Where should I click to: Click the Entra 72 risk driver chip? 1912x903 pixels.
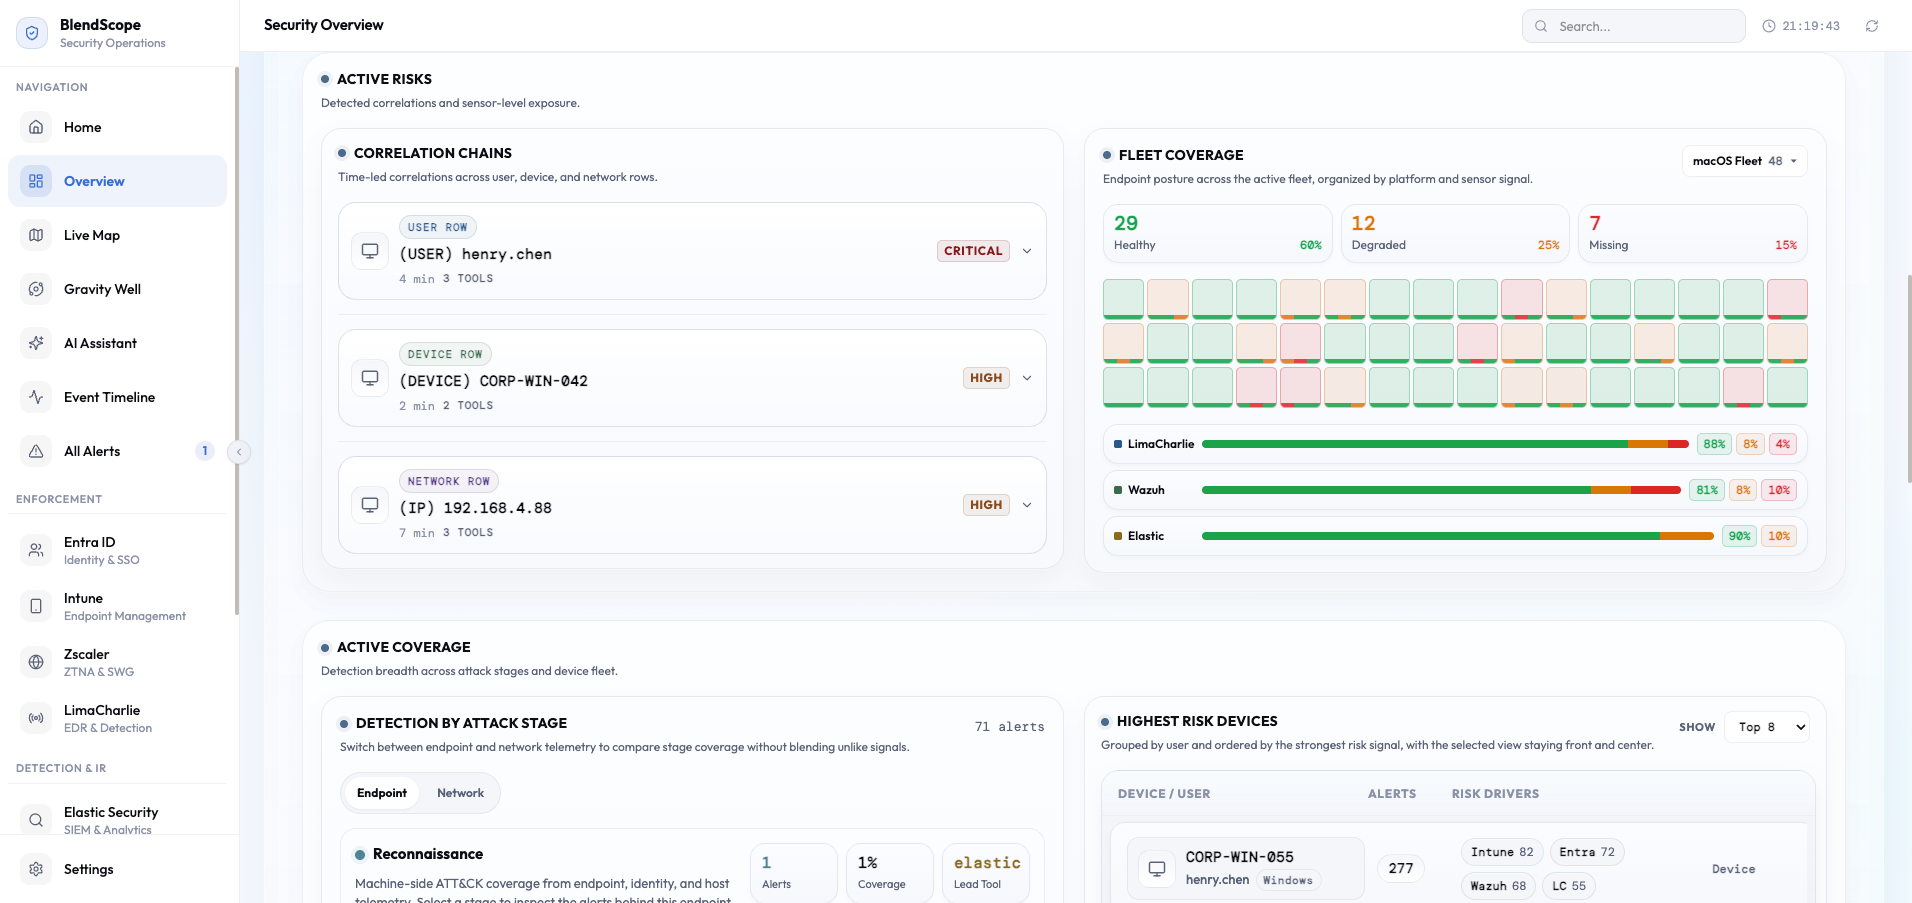[x=1587, y=852]
